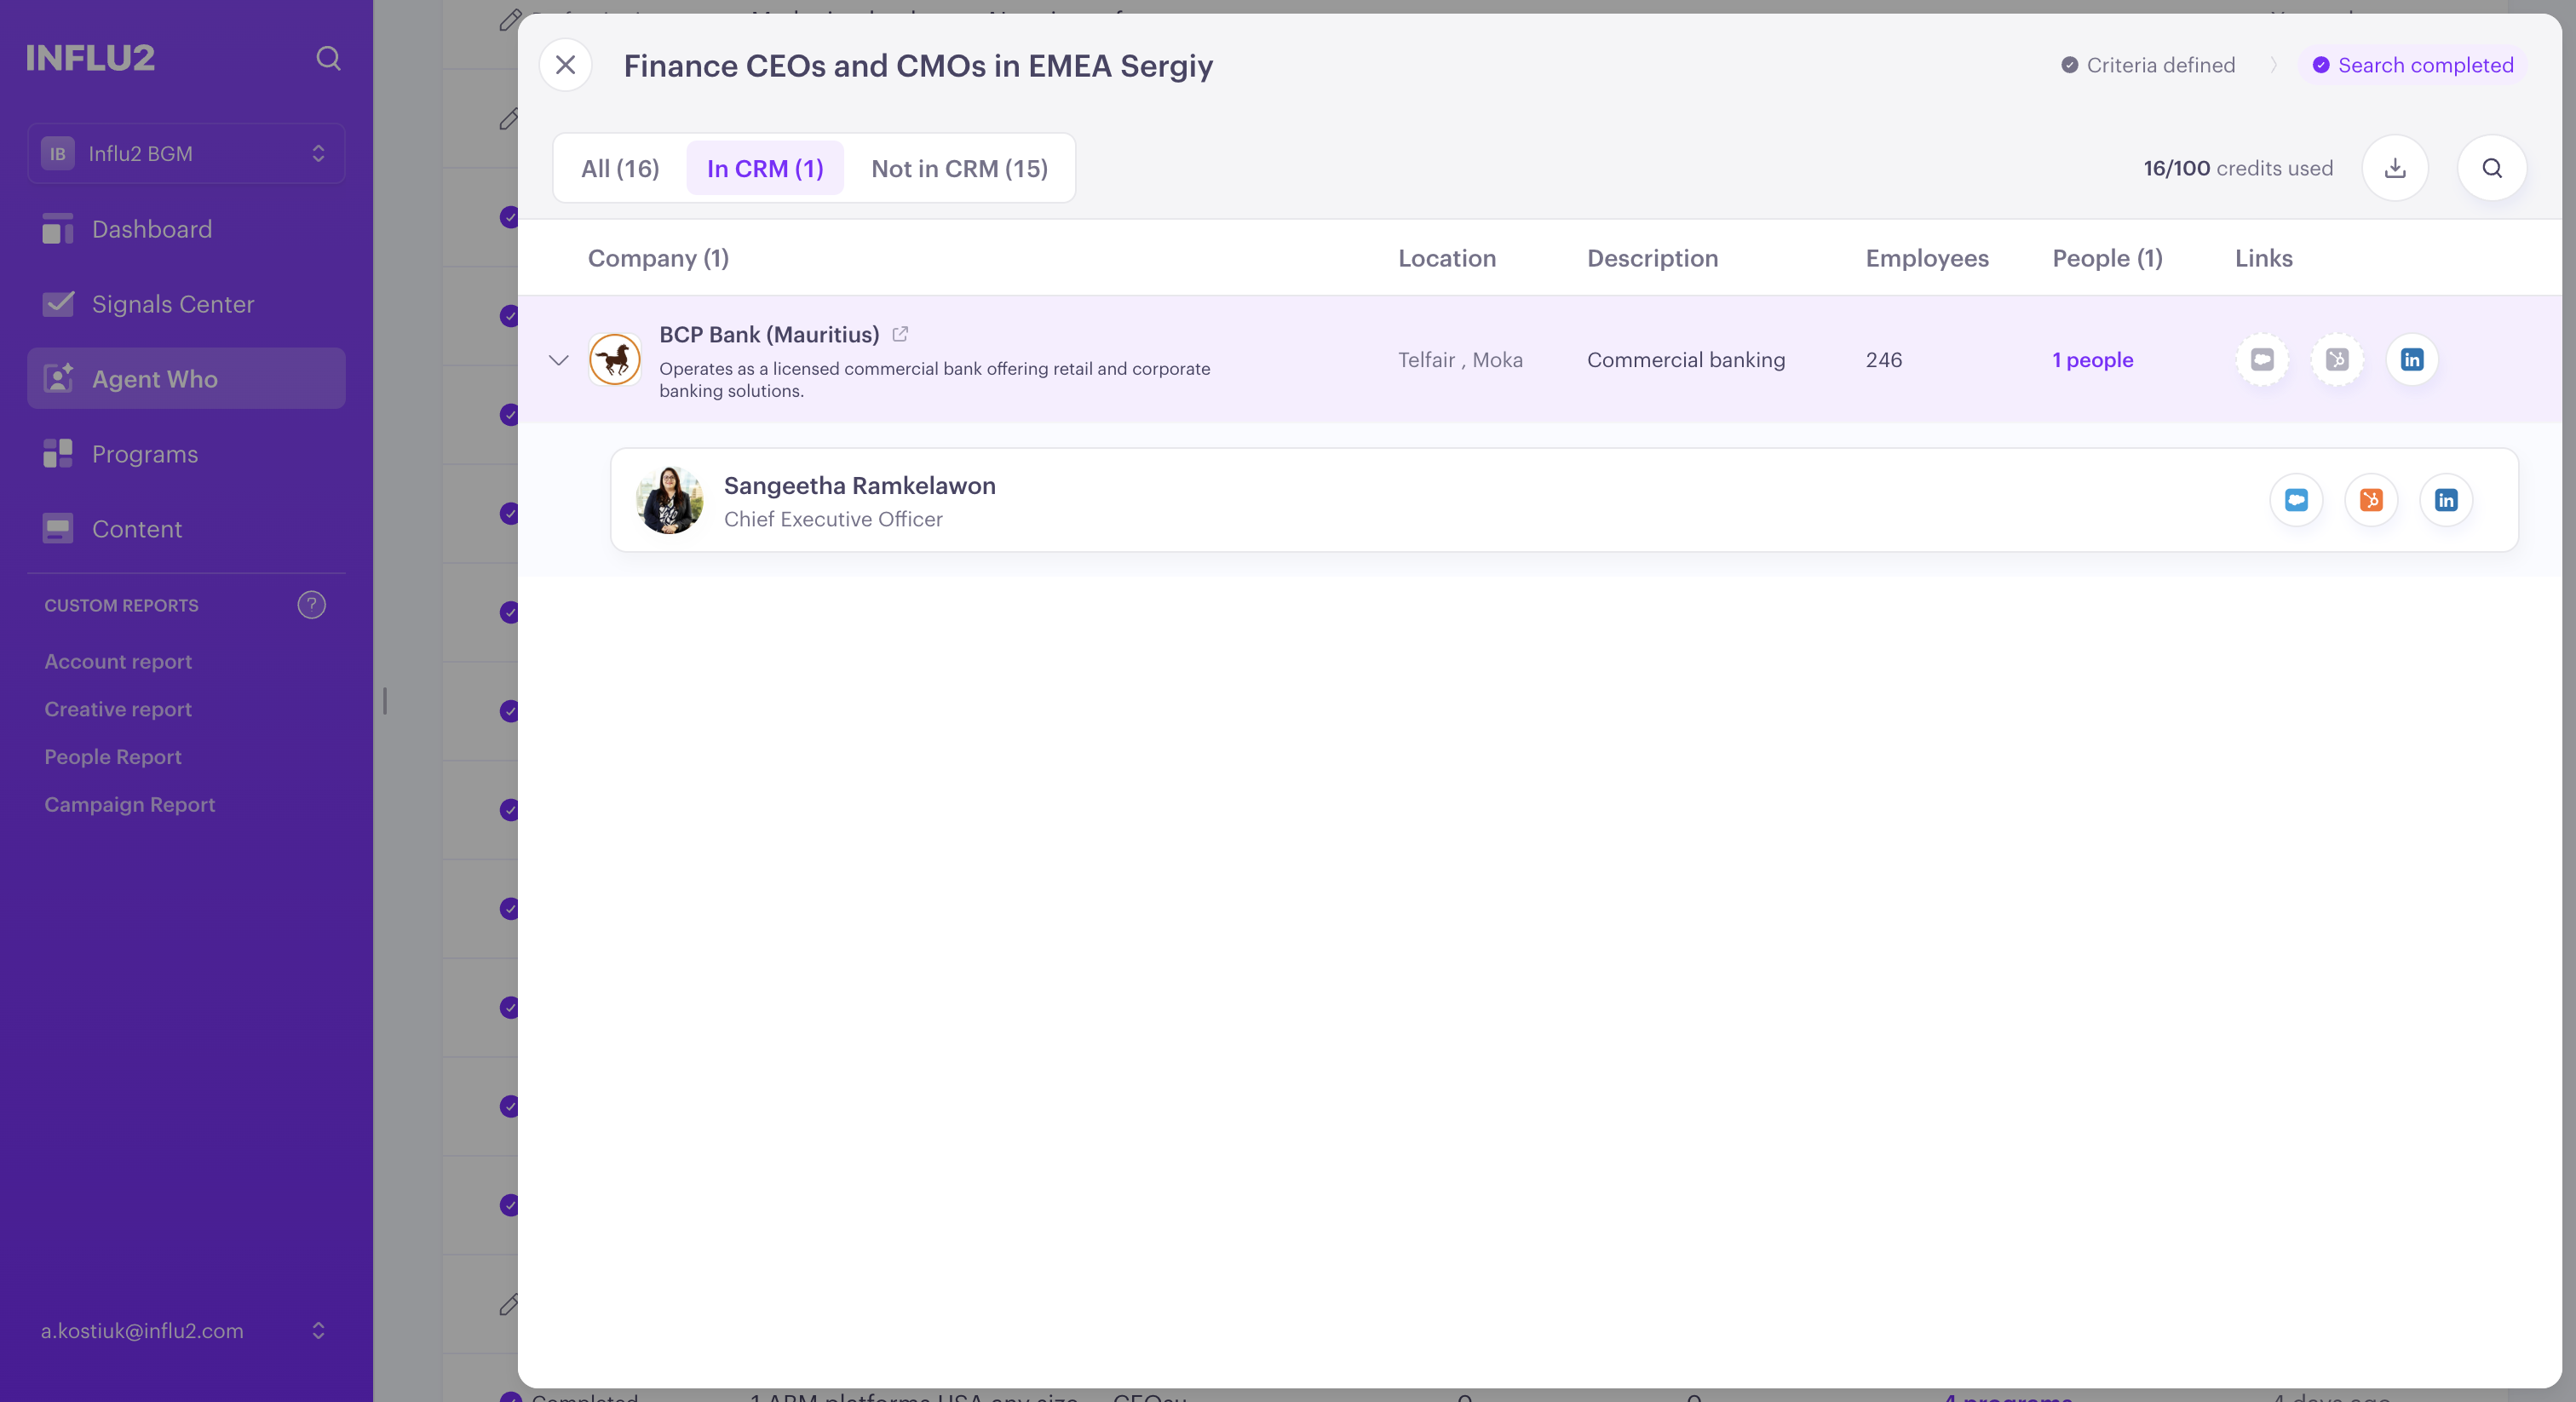Open BCP Bank external website link icon
Screen dimensions: 2576x1402
click(x=900, y=334)
